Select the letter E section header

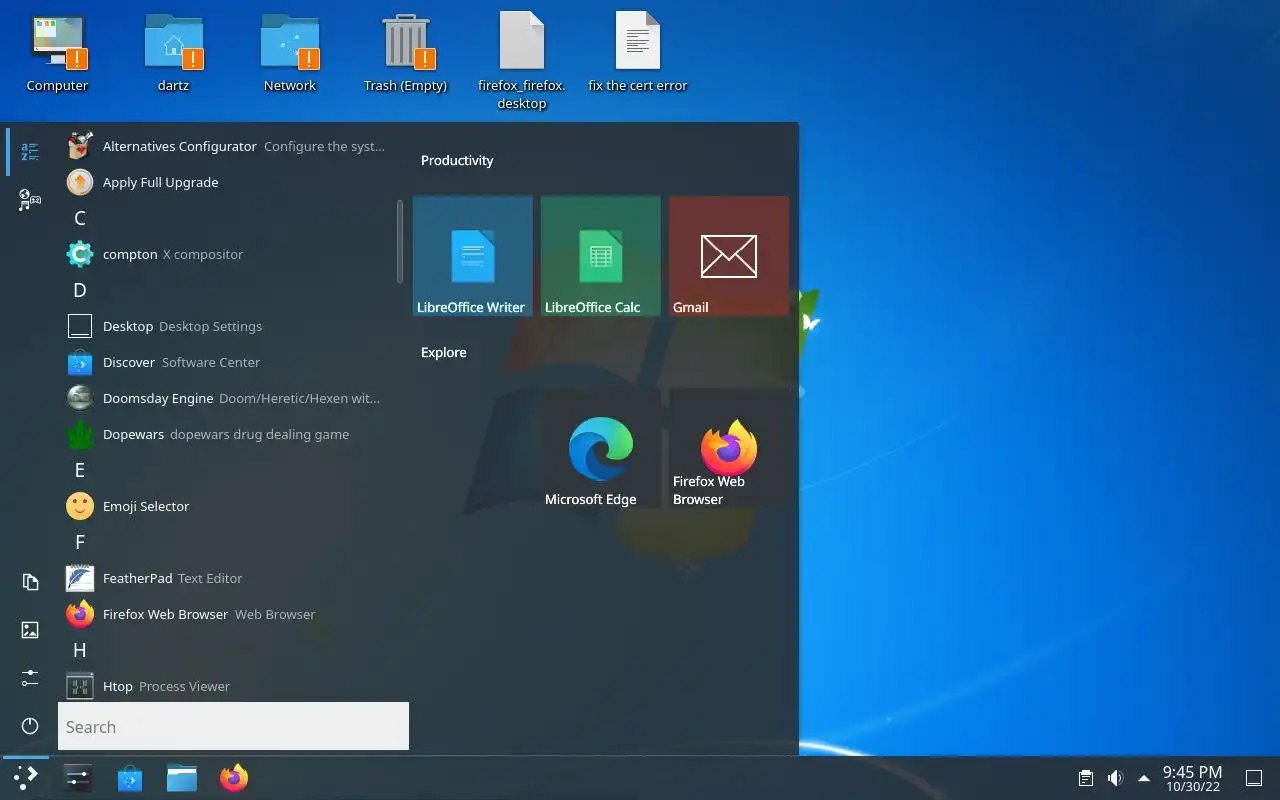[x=80, y=470]
